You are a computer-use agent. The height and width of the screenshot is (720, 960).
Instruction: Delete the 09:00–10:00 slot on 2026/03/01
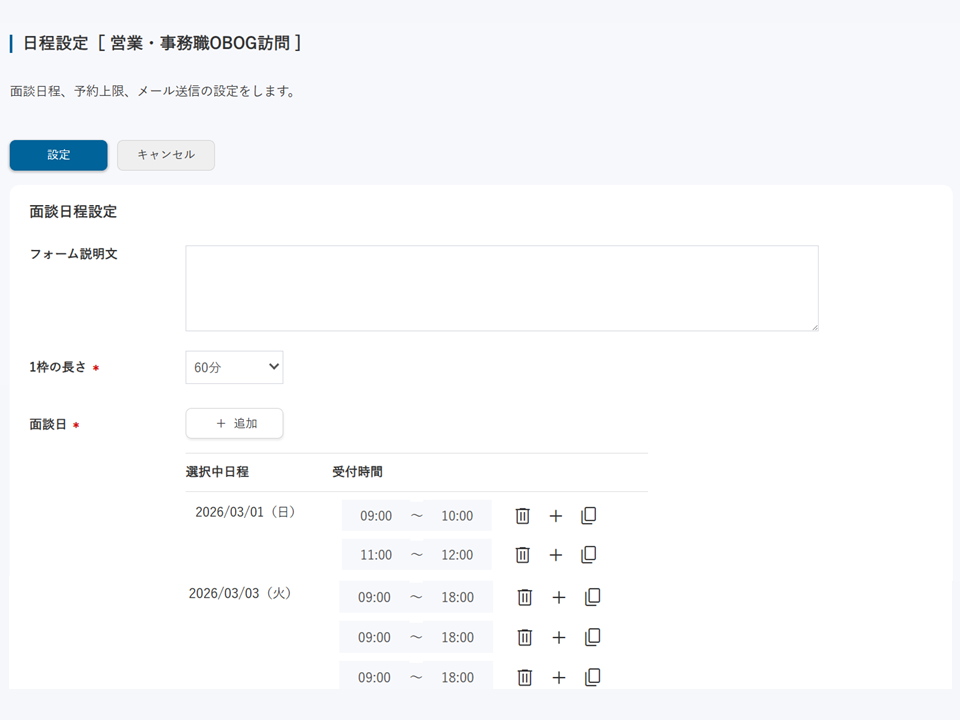pos(521,515)
